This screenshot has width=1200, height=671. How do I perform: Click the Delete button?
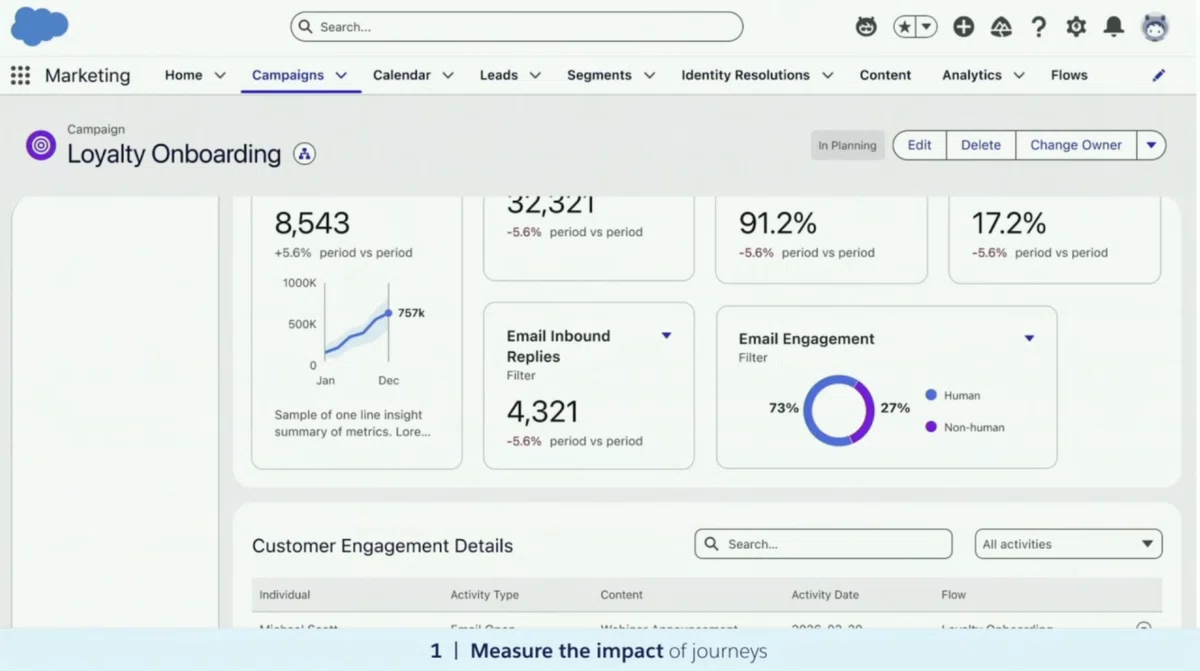(981, 145)
